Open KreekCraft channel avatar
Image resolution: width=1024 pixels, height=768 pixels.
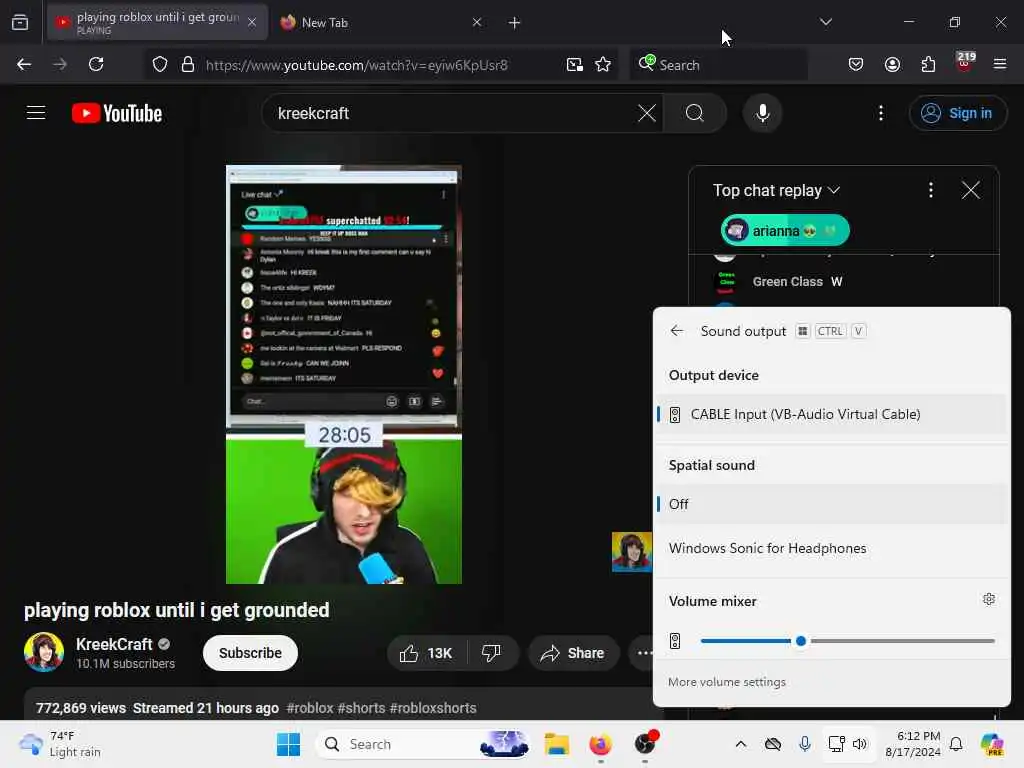click(x=44, y=652)
